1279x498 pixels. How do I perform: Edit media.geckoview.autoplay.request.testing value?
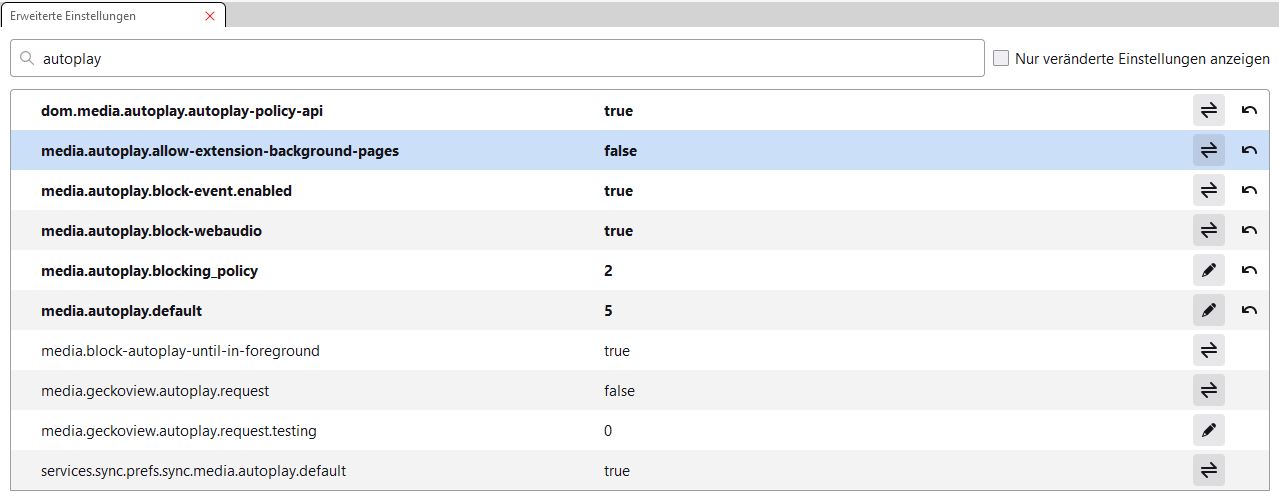point(1208,431)
